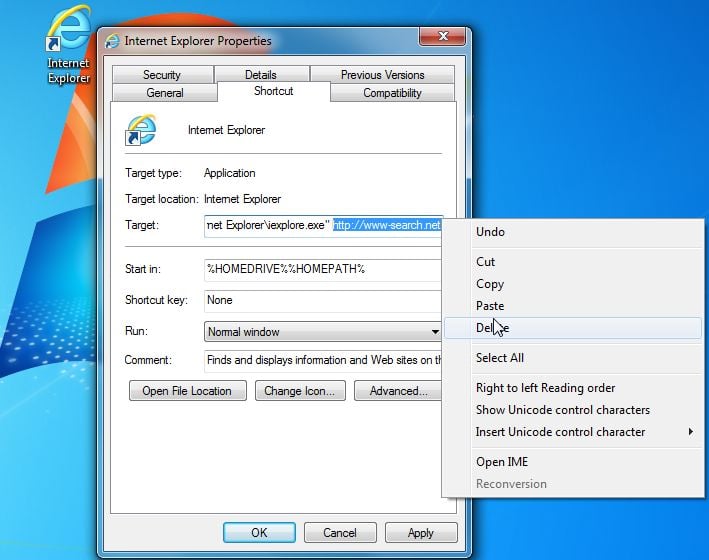This screenshot has width=709, height=560.
Task: Switch to the Details tab
Action: pyautogui.click(x=261, y=75)
